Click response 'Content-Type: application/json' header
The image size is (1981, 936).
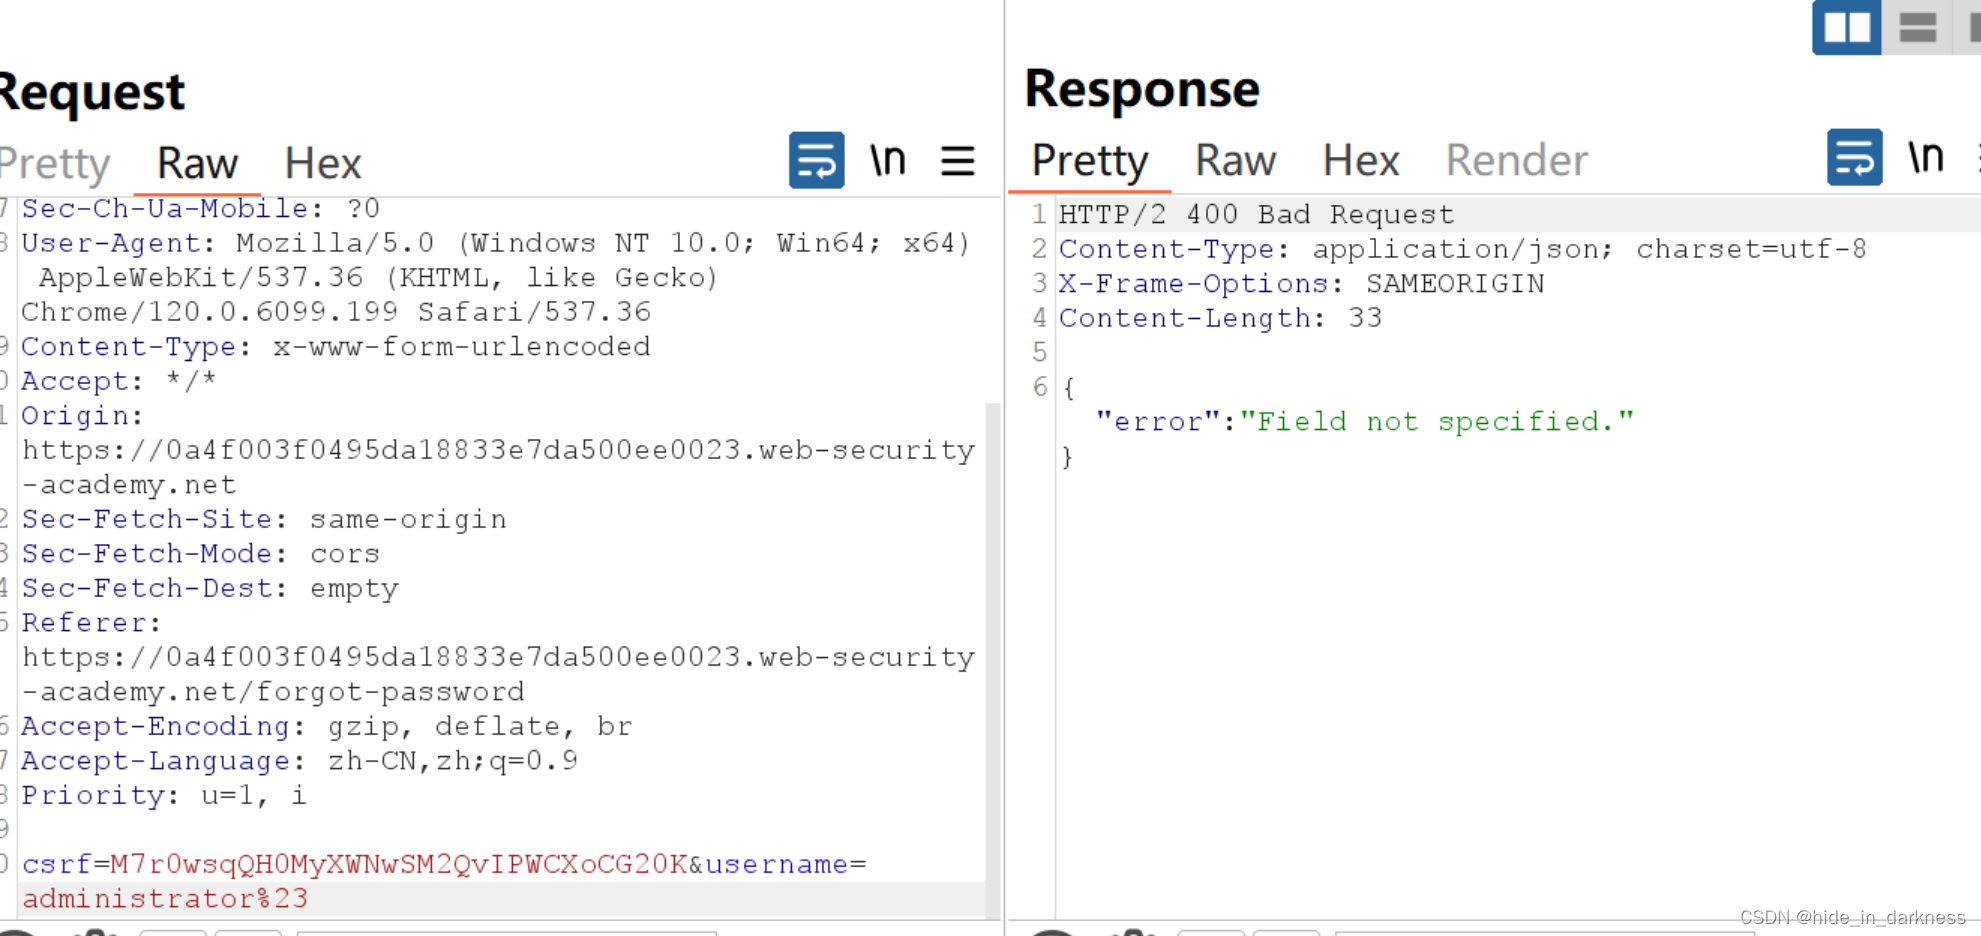(x=1462, y=249)
